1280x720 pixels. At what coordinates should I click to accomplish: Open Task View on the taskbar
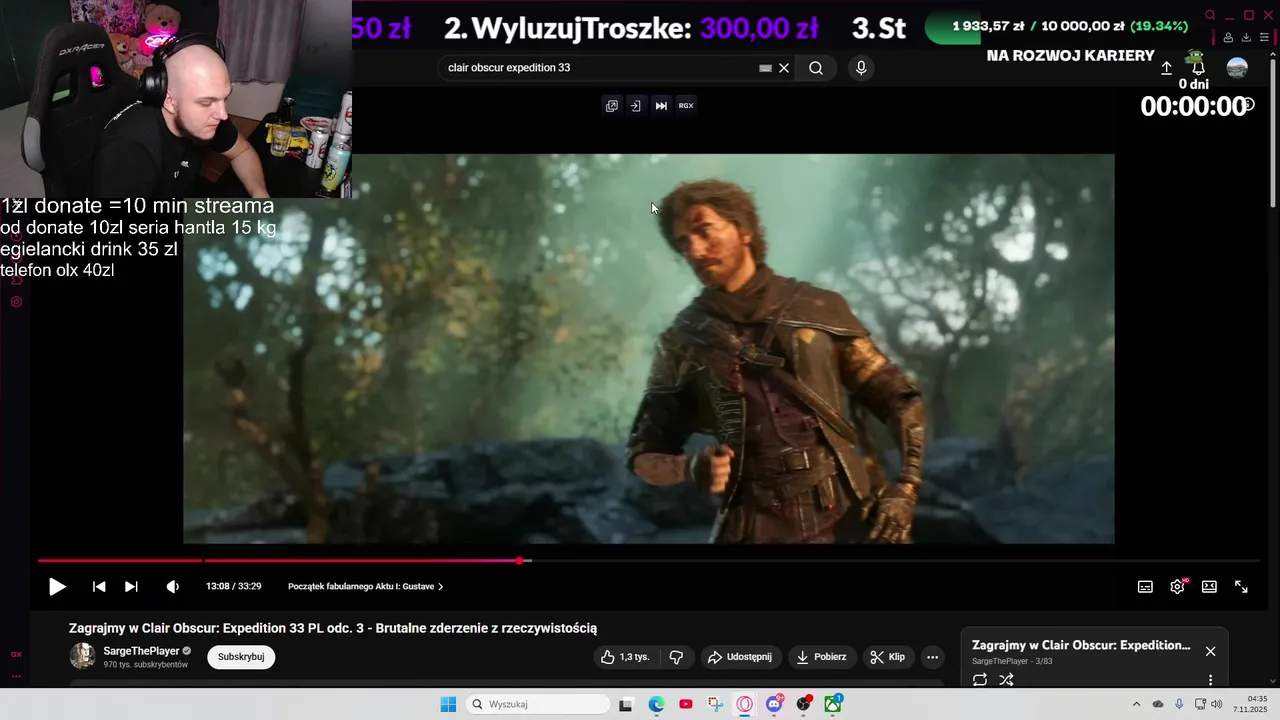point(625,704)
